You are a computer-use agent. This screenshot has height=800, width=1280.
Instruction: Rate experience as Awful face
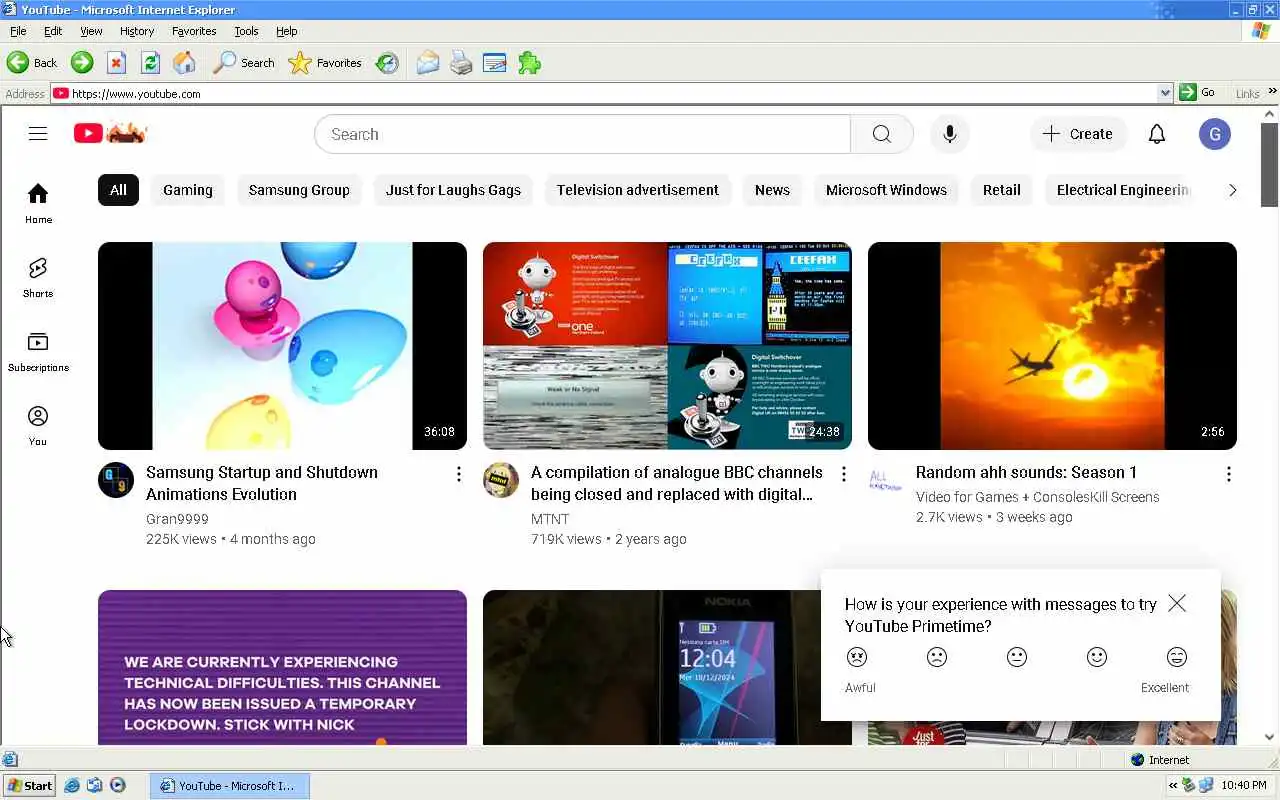[x=857, y=657]
